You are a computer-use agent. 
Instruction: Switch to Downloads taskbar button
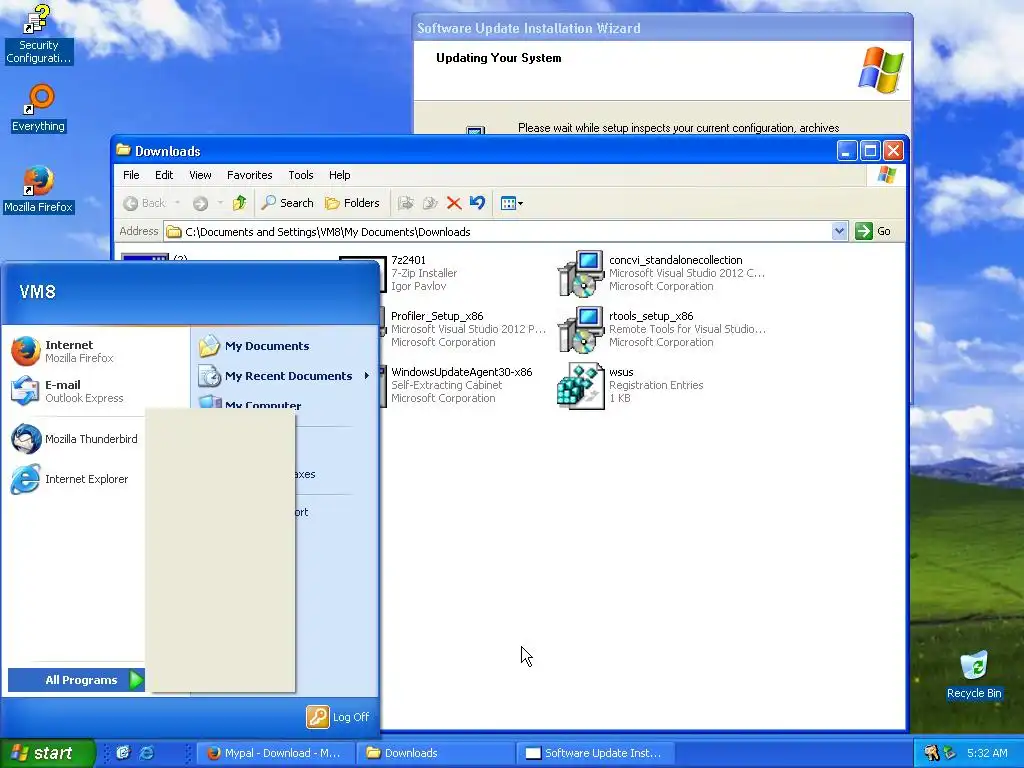[x=435, y=753]
